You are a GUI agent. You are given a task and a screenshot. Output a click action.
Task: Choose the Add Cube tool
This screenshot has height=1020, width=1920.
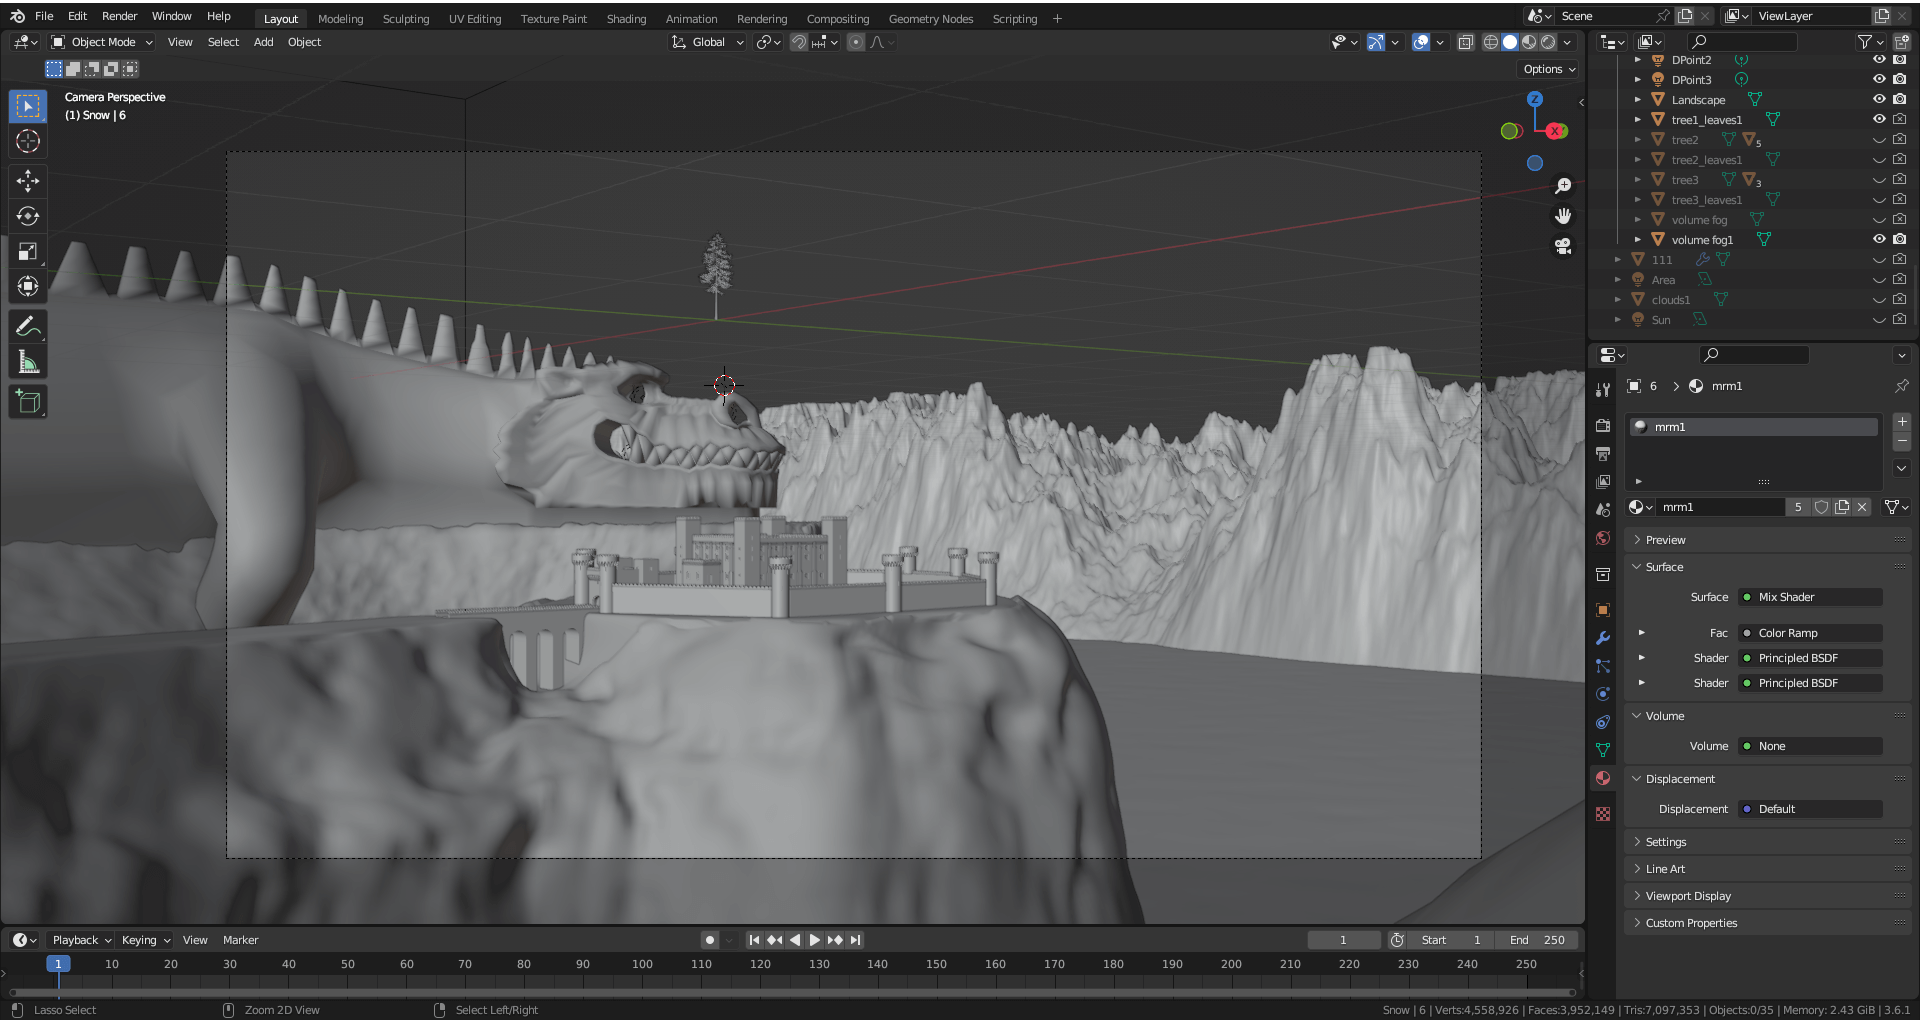pyautogui.click(x=28, y=402)
